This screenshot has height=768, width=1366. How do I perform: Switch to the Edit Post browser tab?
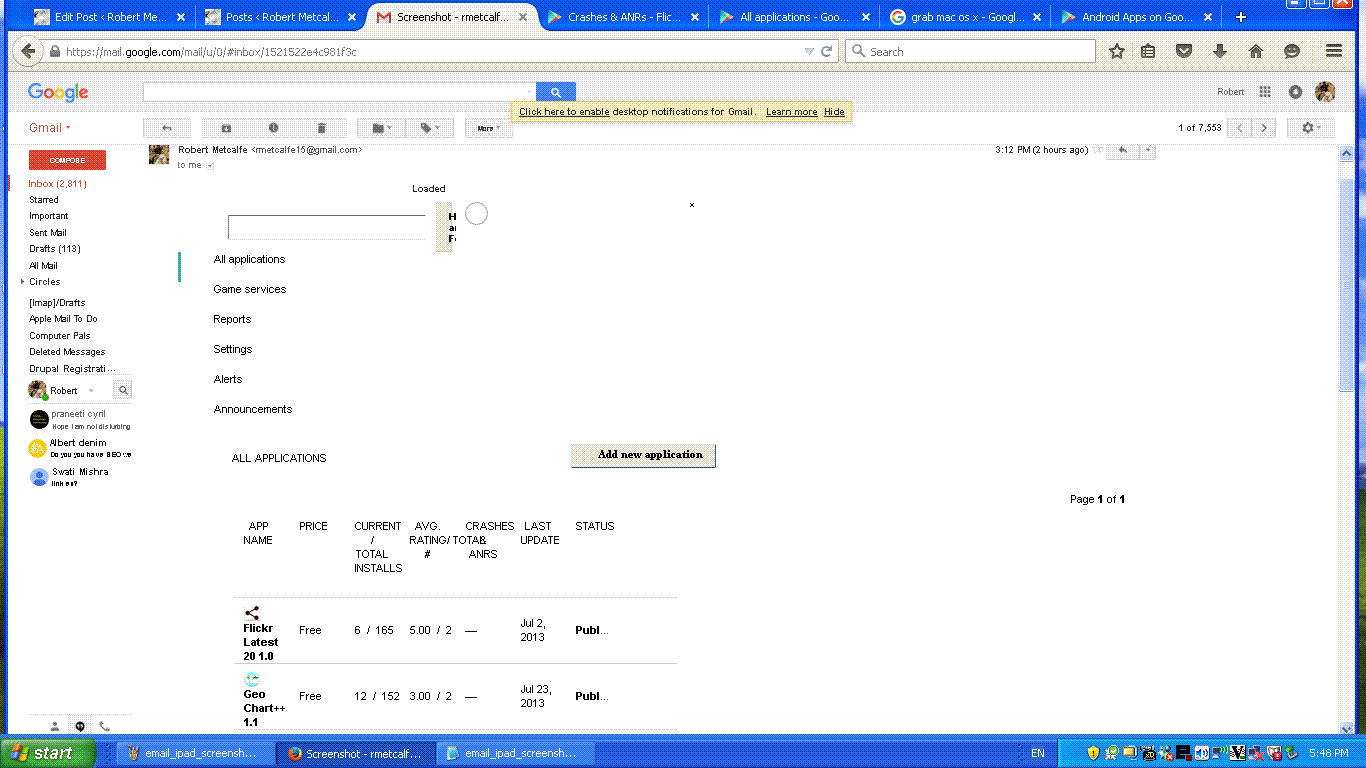point(108,17)
